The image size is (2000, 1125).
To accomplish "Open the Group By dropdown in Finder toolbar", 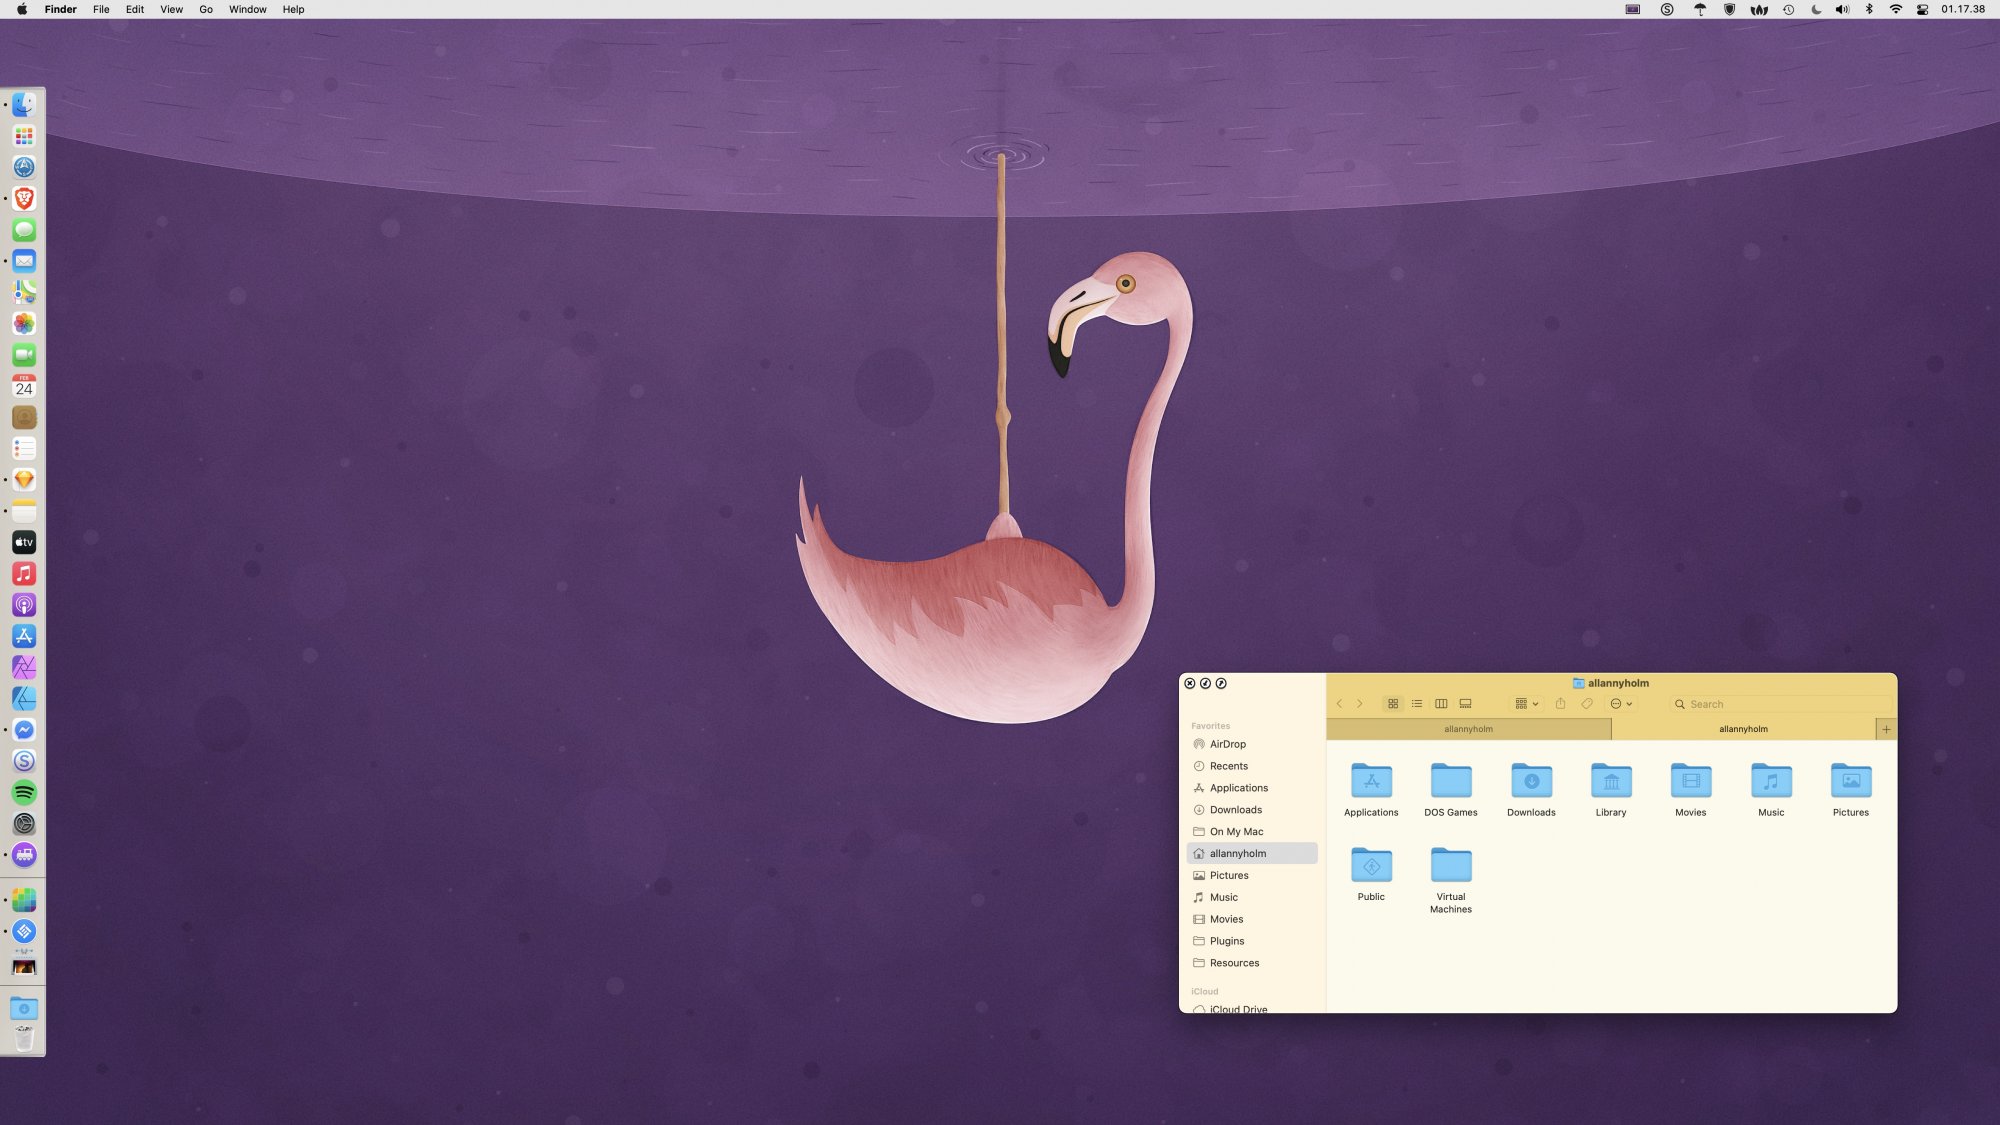I will coord(1526,704).
